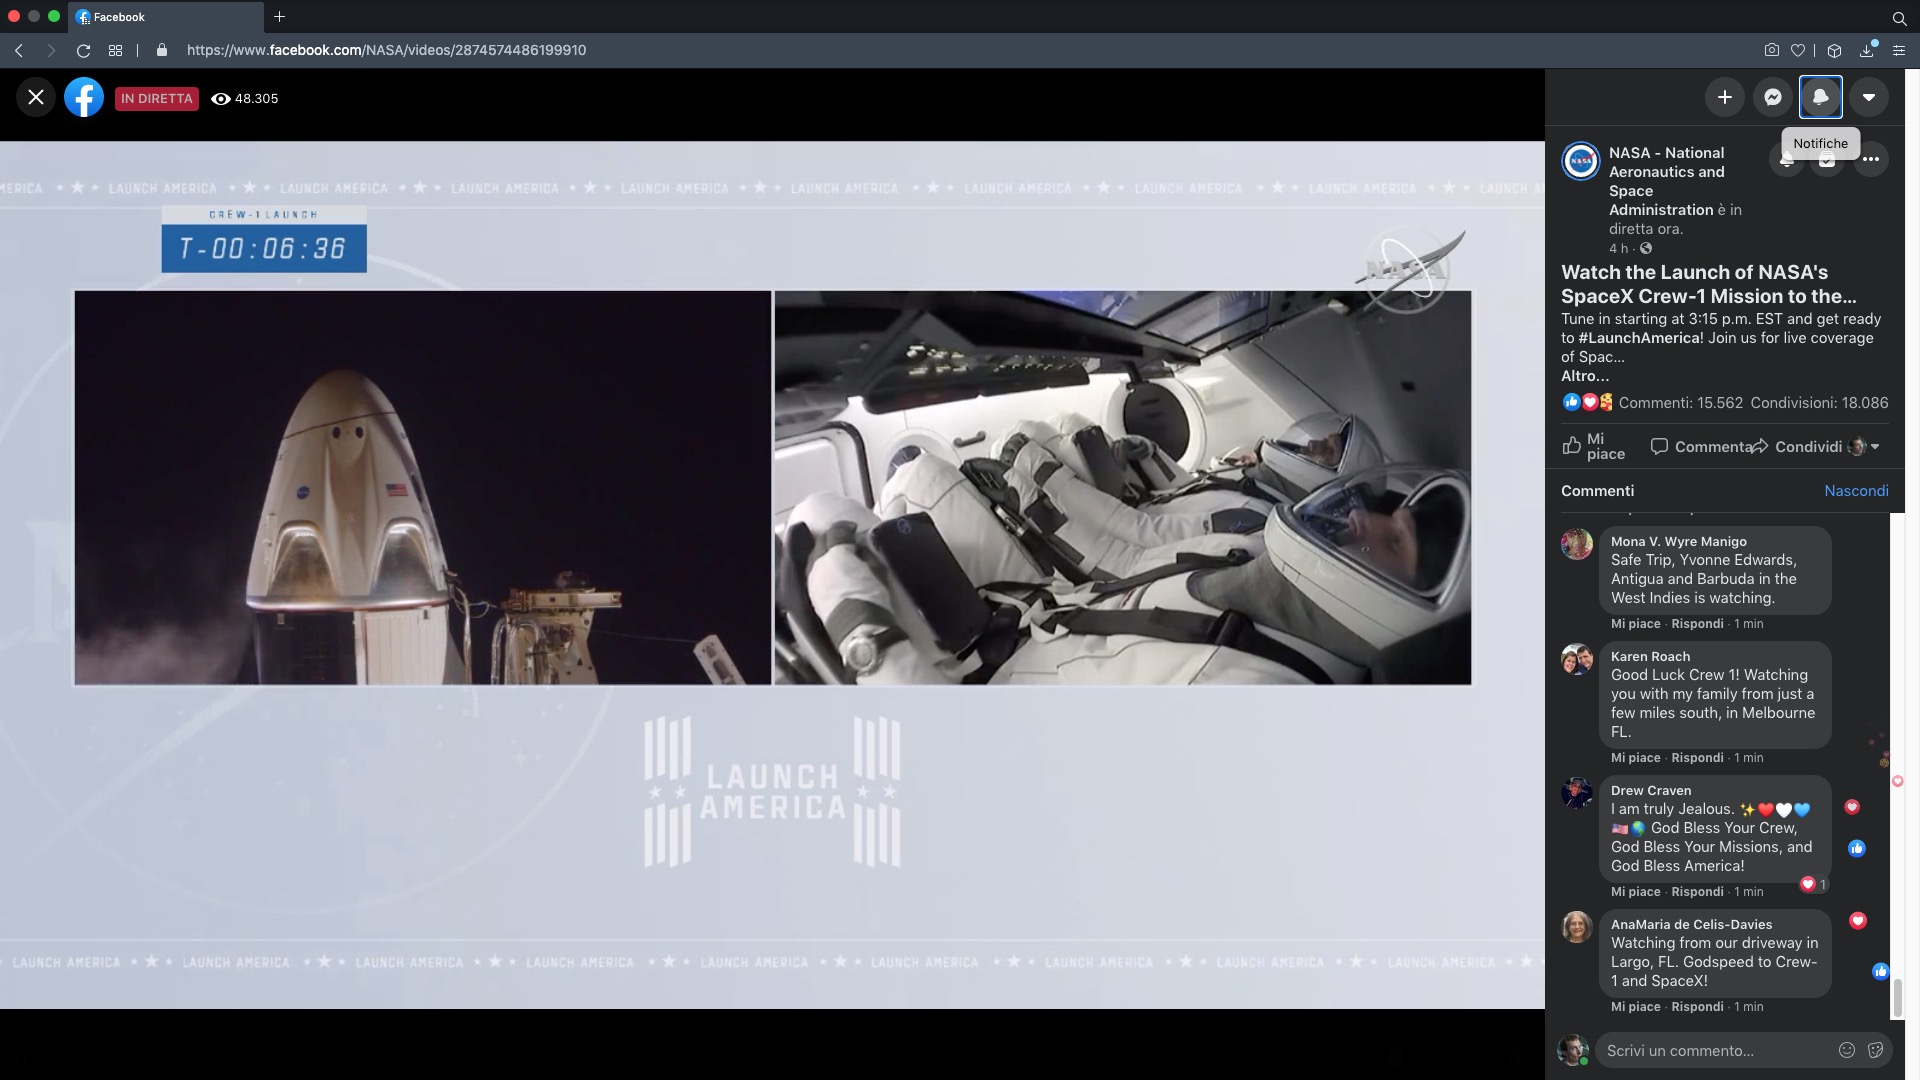Click the live video player
Image resolution: width=1920 pixels, height=1080 pixels.
tap(772, 575)
